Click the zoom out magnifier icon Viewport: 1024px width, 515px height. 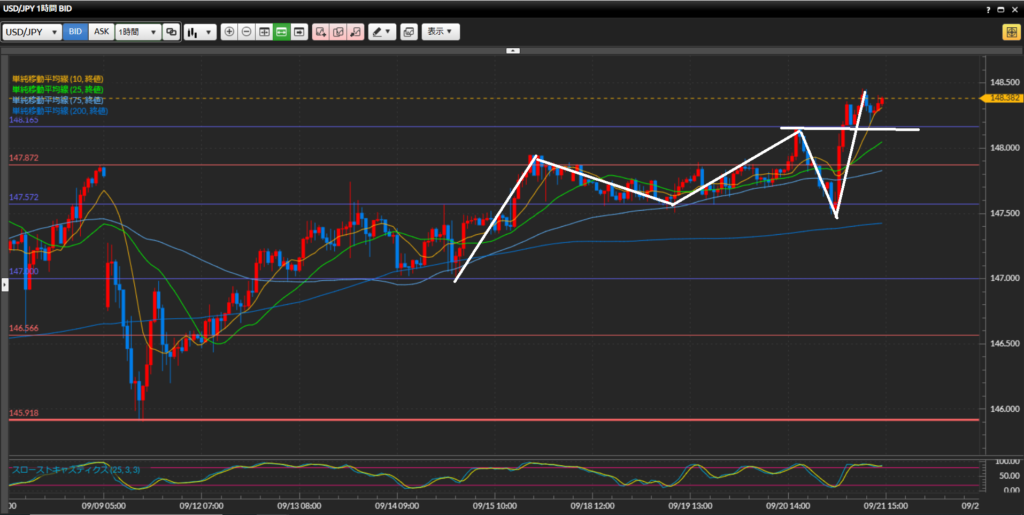[247, 32]
